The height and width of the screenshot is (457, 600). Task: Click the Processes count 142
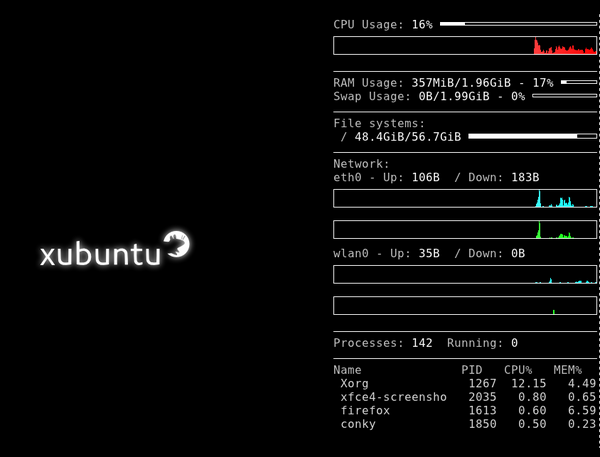[422, 343]
